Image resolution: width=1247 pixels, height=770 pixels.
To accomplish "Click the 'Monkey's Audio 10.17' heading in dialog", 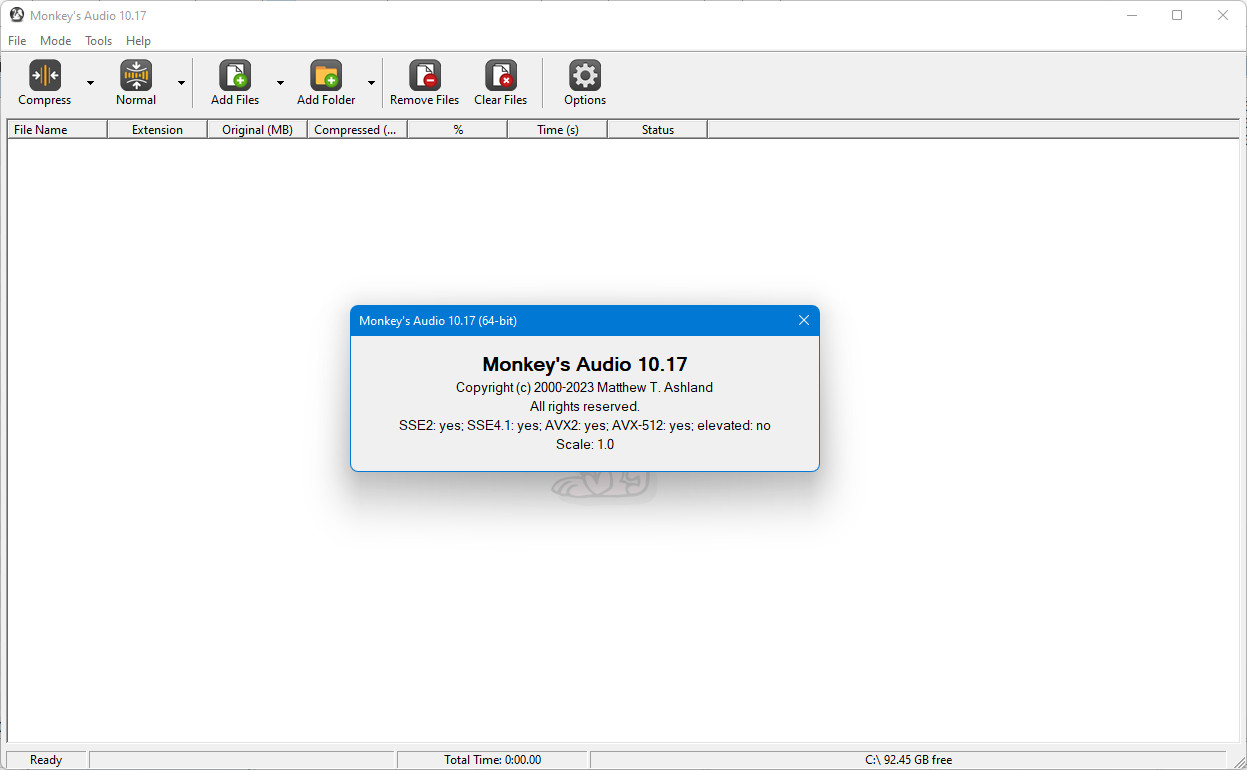I will click(585, 364).
